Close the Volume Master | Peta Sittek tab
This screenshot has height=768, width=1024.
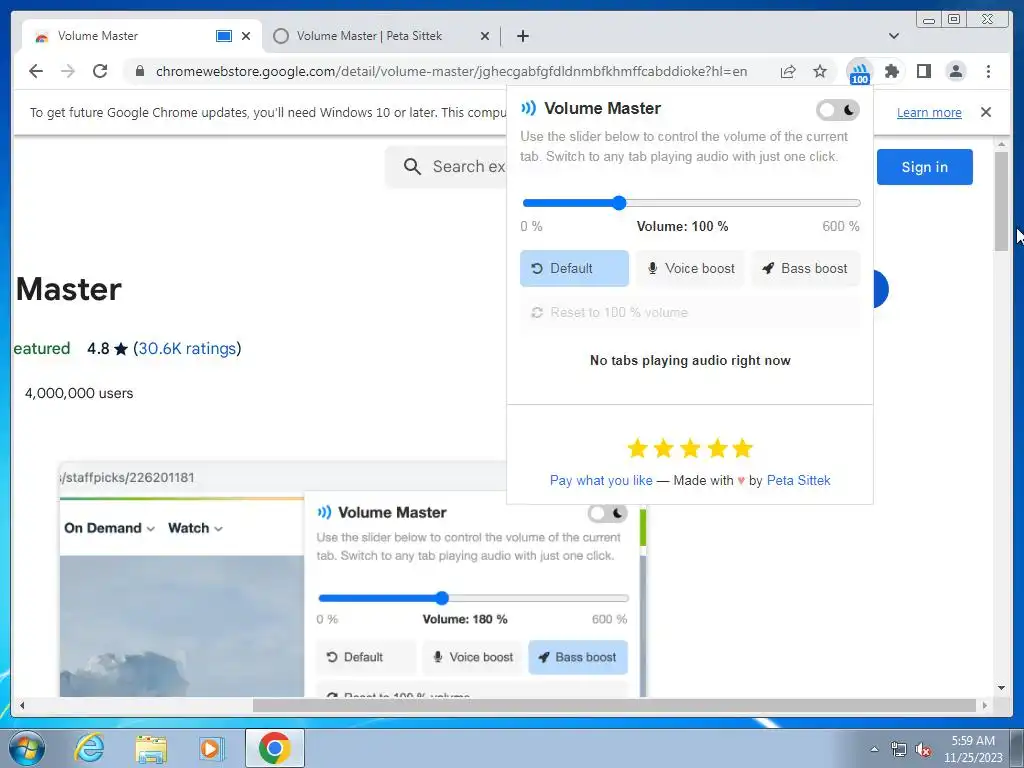point(485,36)
